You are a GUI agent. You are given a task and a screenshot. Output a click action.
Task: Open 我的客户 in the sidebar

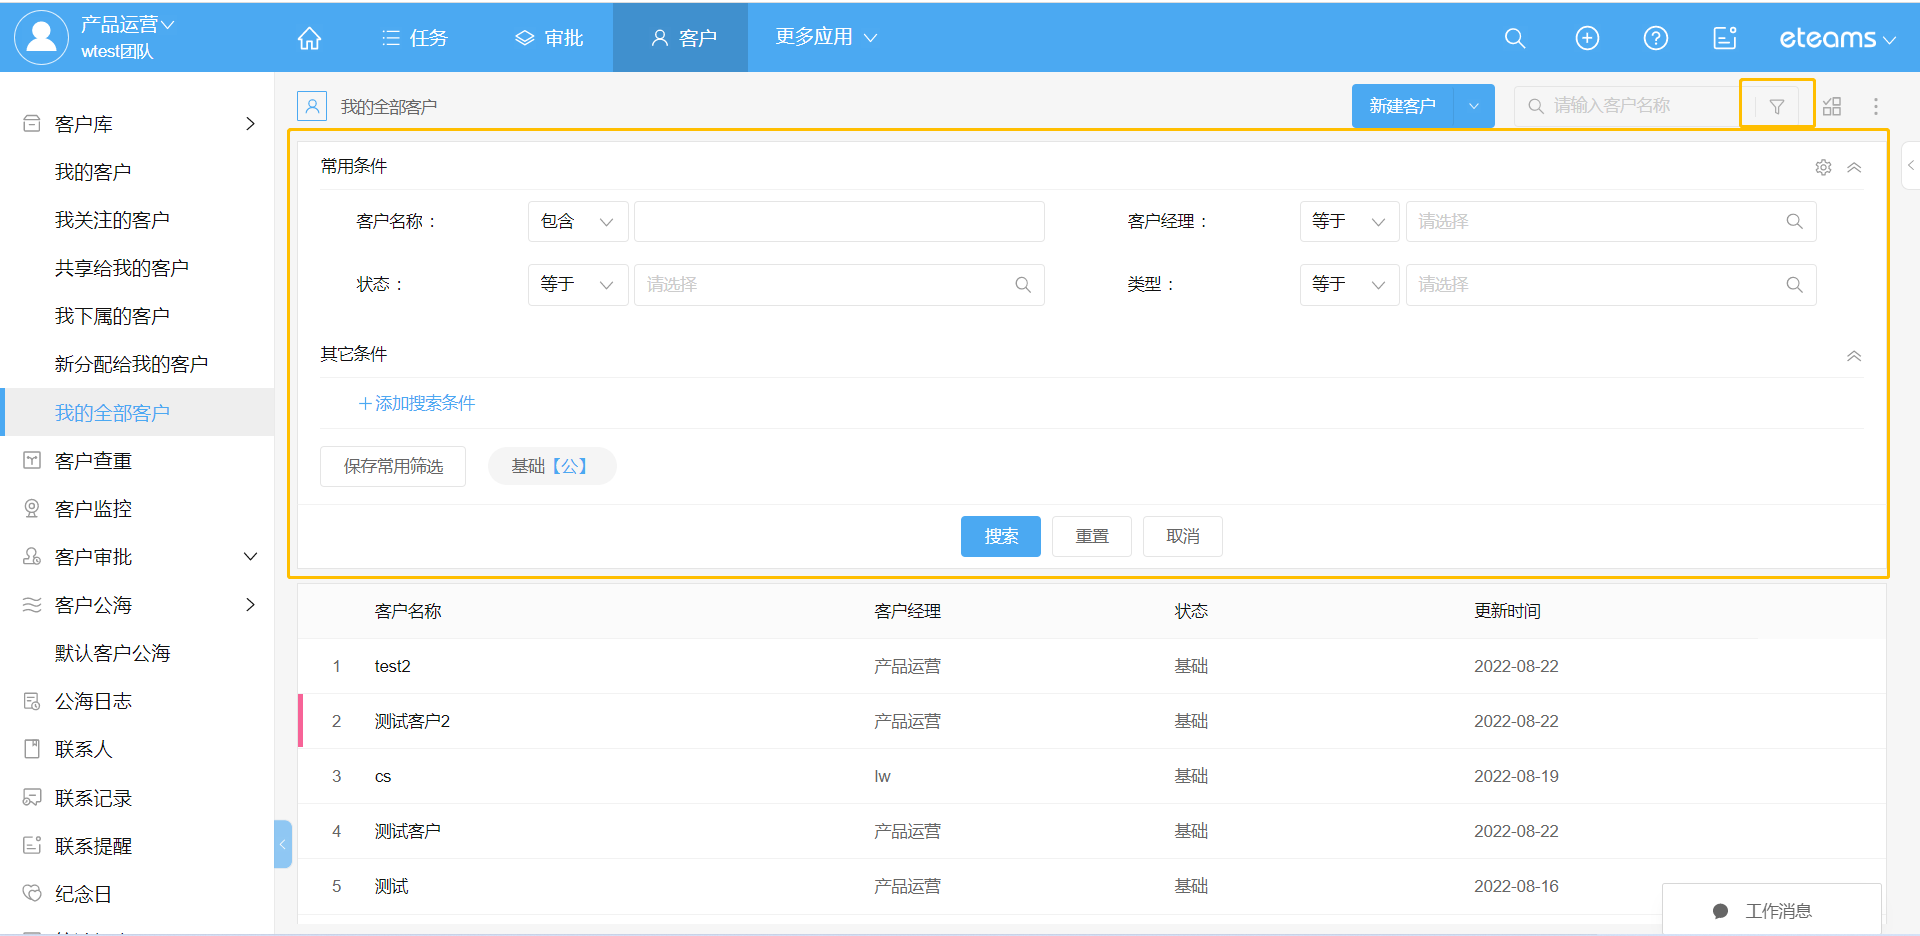(93, 172)
